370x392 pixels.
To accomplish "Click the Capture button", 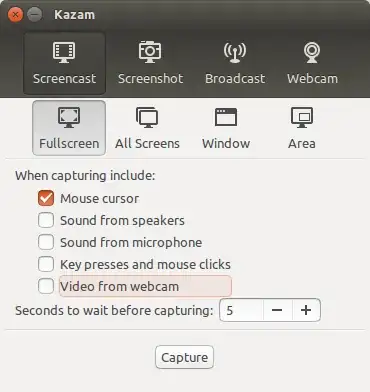I will (x=184, y=357).
